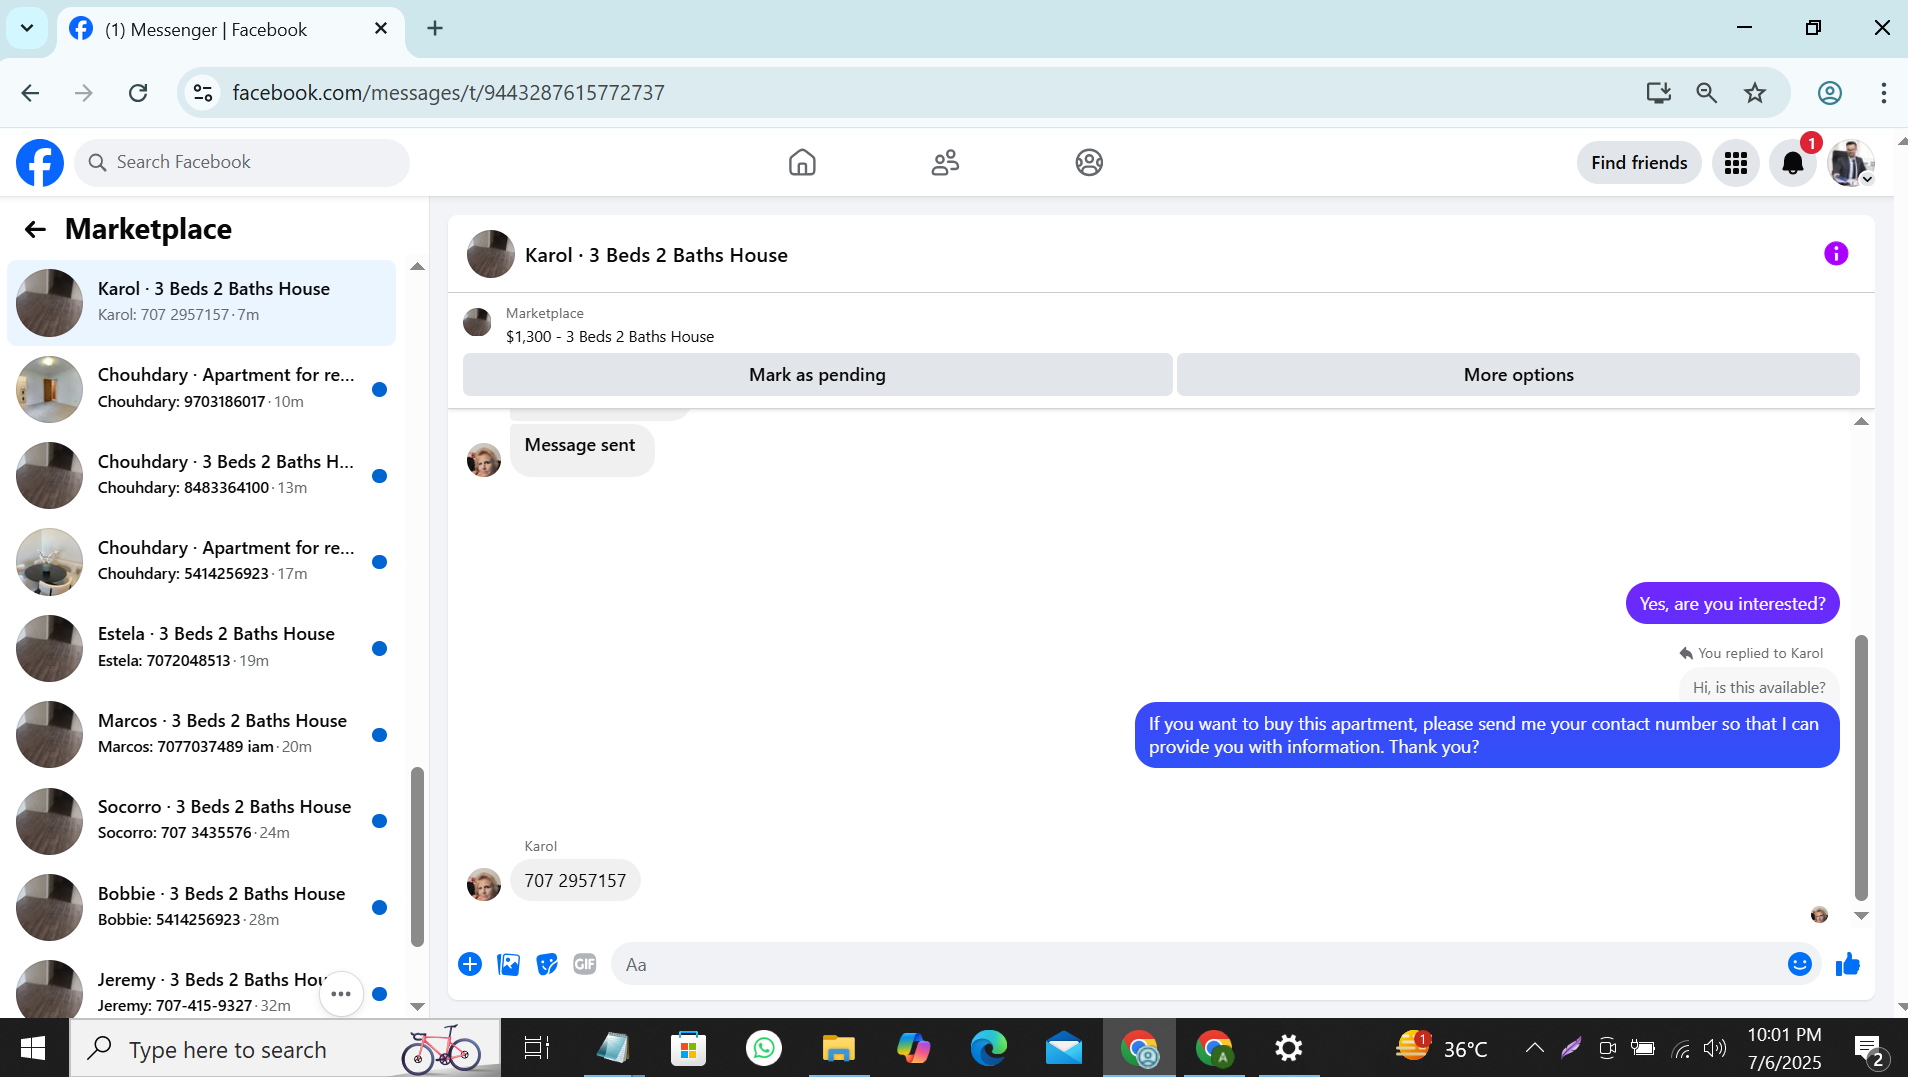Open the volume speaker tray icon
The width and height of the screenshot is (1908, 1077).
[x=1715, y=1048]
